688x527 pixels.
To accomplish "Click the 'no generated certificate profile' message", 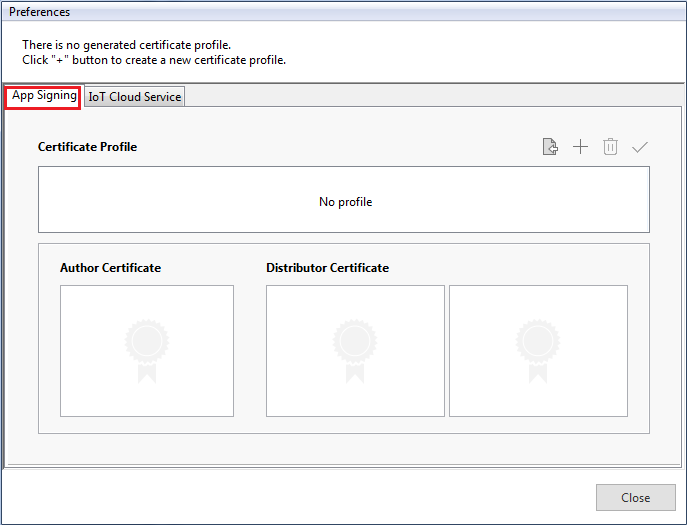I will (x=126, y=45).
